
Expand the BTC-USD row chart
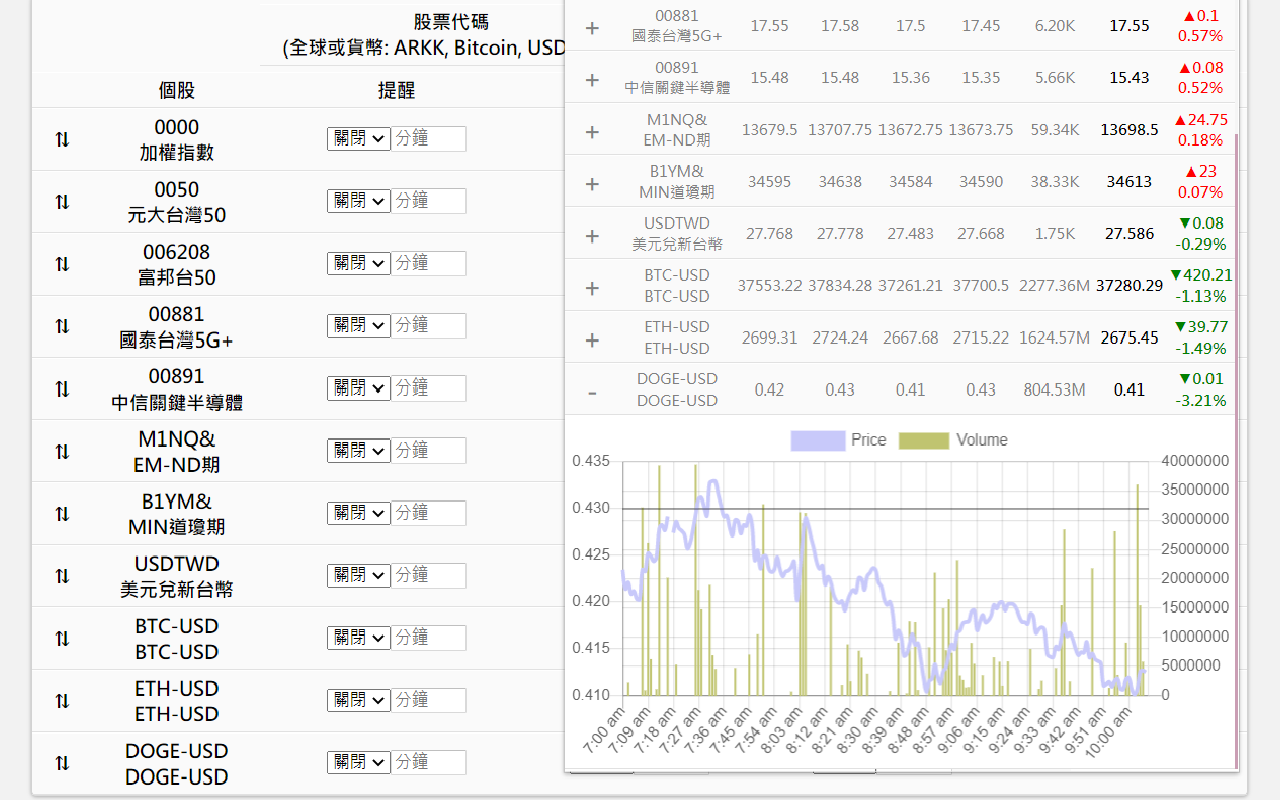click(x=592, y=288)
